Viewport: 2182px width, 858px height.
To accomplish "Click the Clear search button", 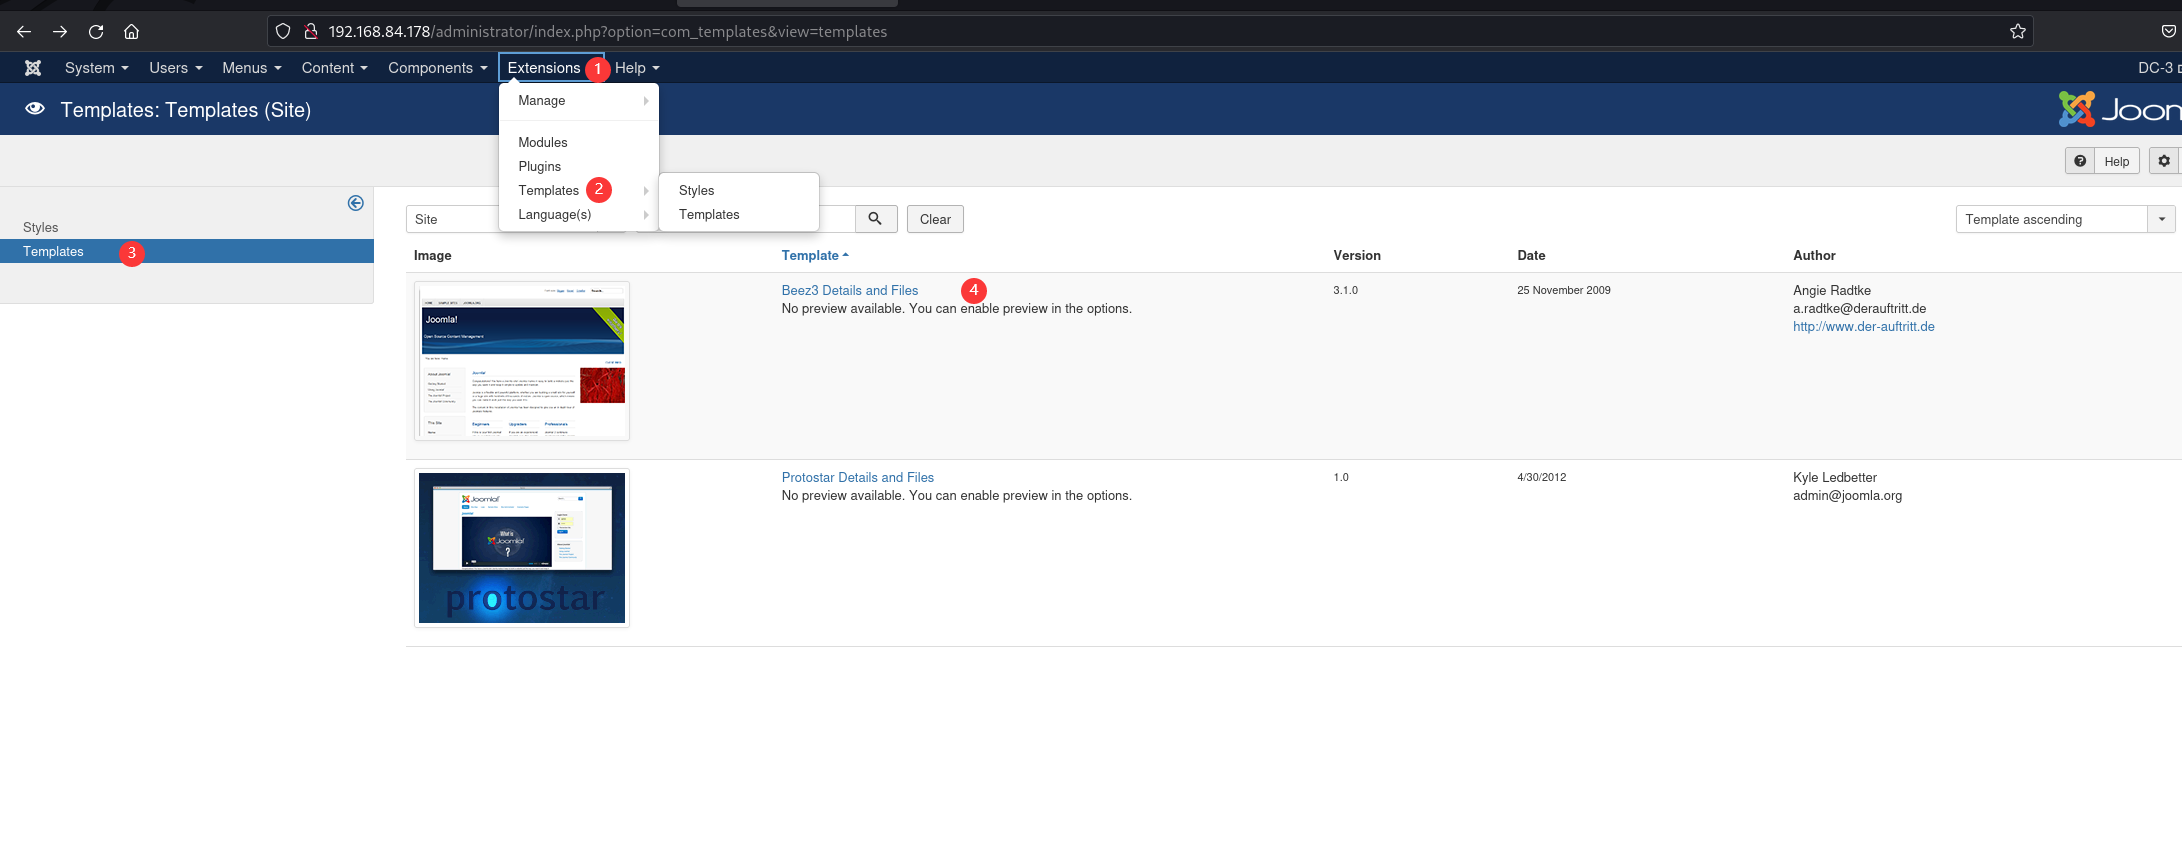I will (935, 219).
